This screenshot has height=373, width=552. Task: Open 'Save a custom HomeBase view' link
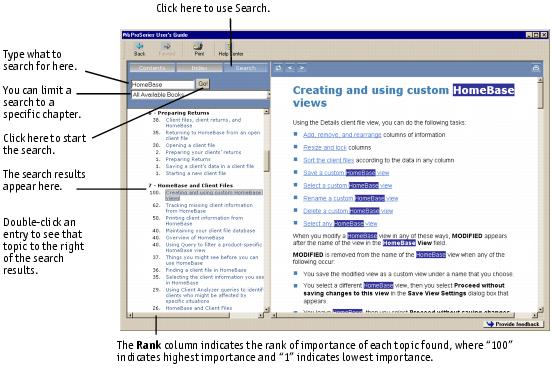tap(346, 173)
